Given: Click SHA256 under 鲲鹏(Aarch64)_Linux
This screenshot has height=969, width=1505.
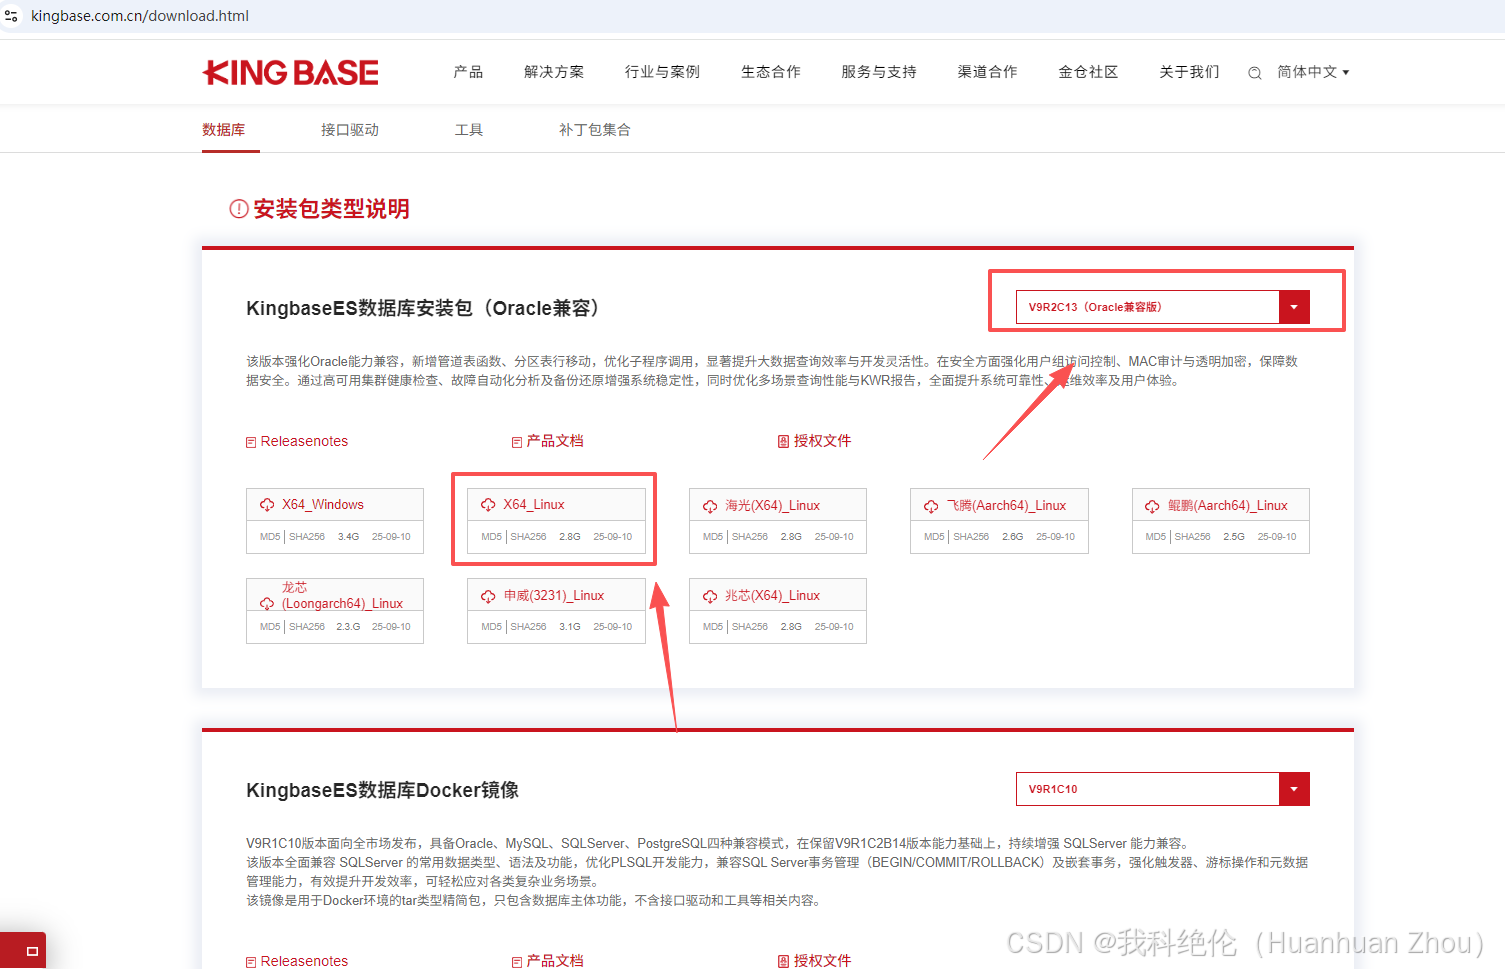Looking at the screenshot, I should click(x=1192, y=537).
